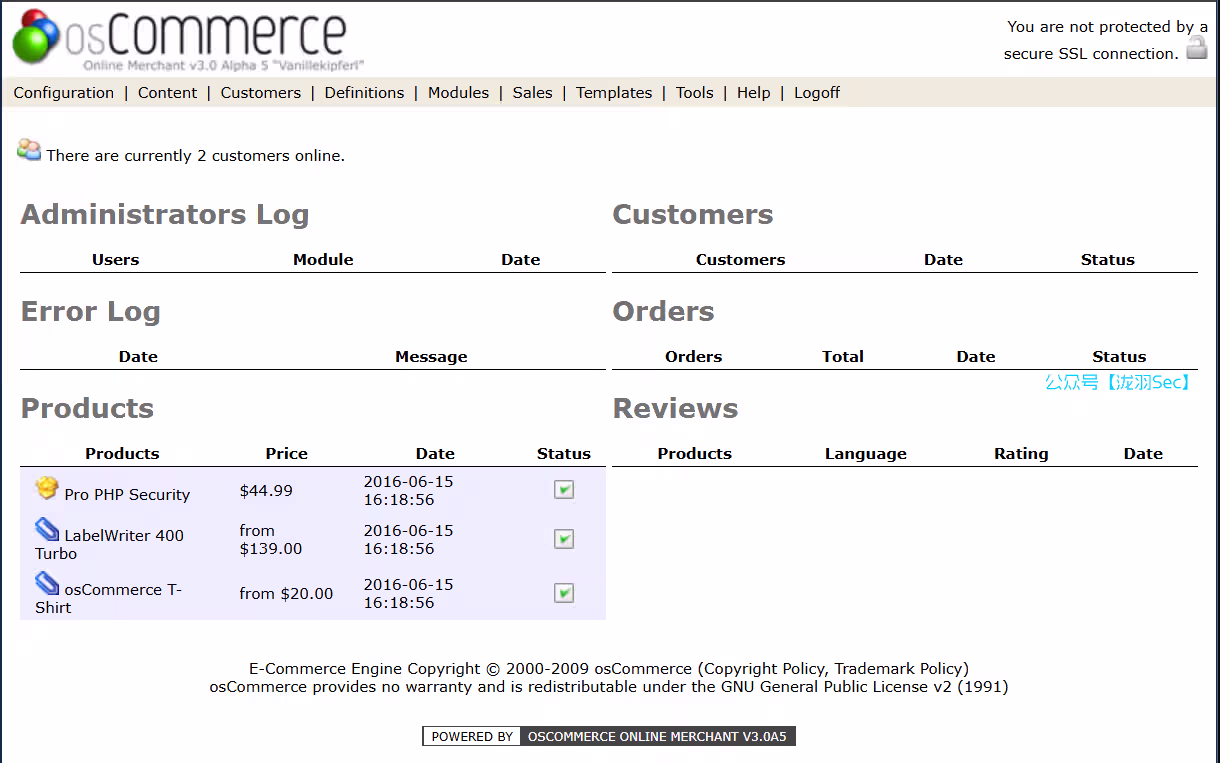Click the customers online people icon
Screen dimensions: 1220x763
29,151
